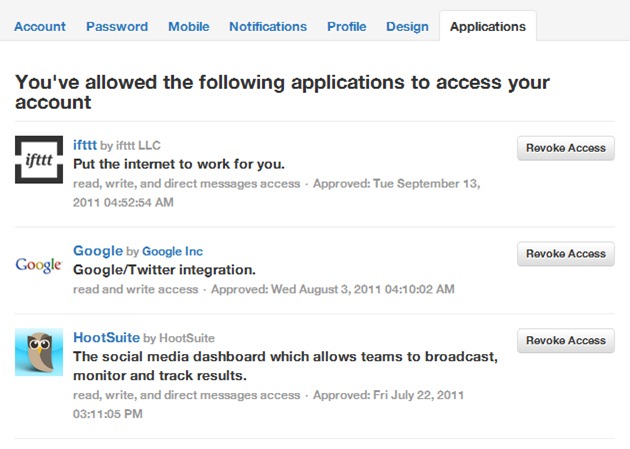
Task: Open the HootSuite application name link
Action: pyautogui.click(x=107, y=338)
